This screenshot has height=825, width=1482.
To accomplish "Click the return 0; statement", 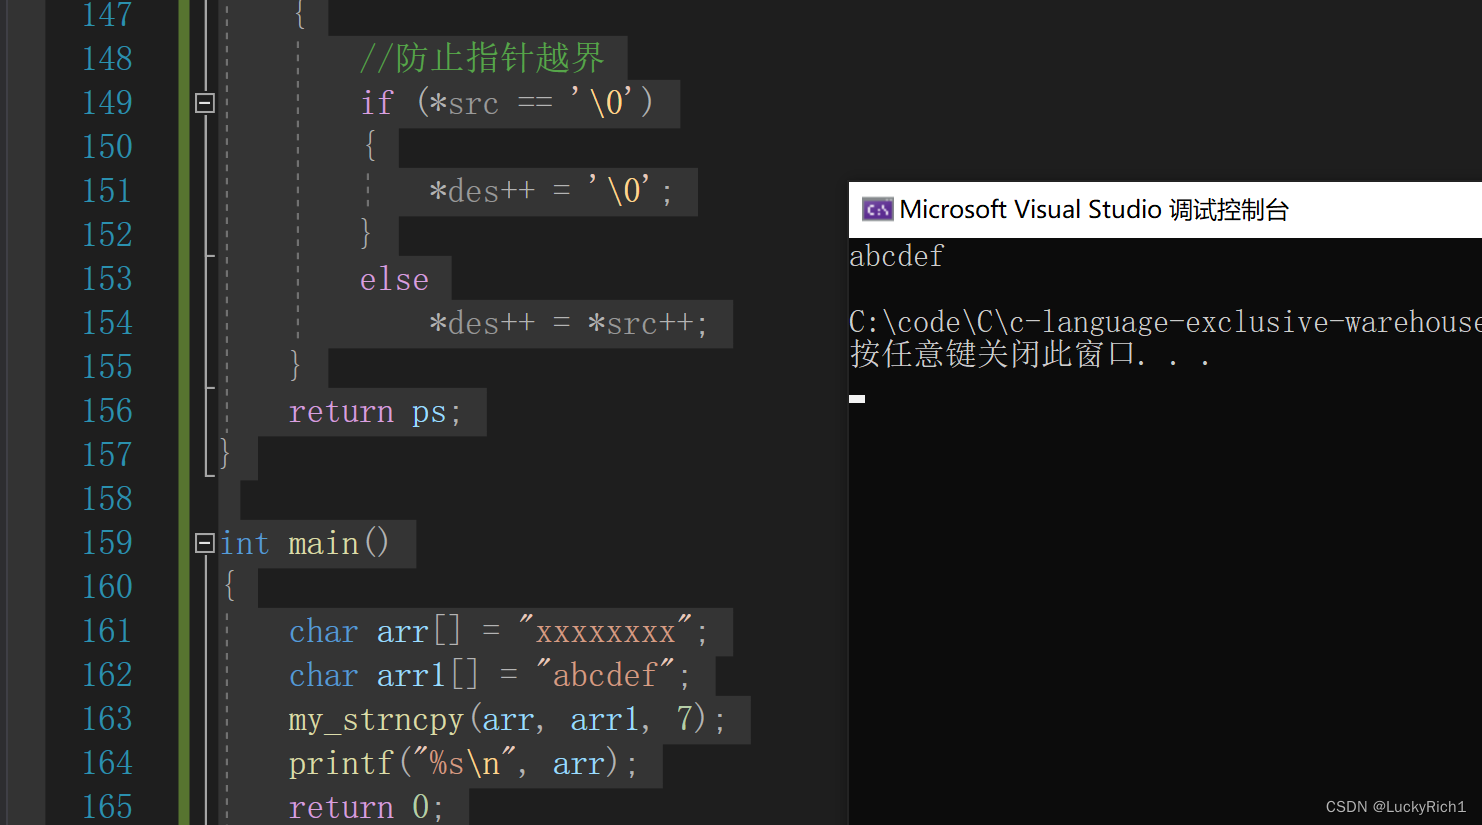I will [x=366, y=807].
